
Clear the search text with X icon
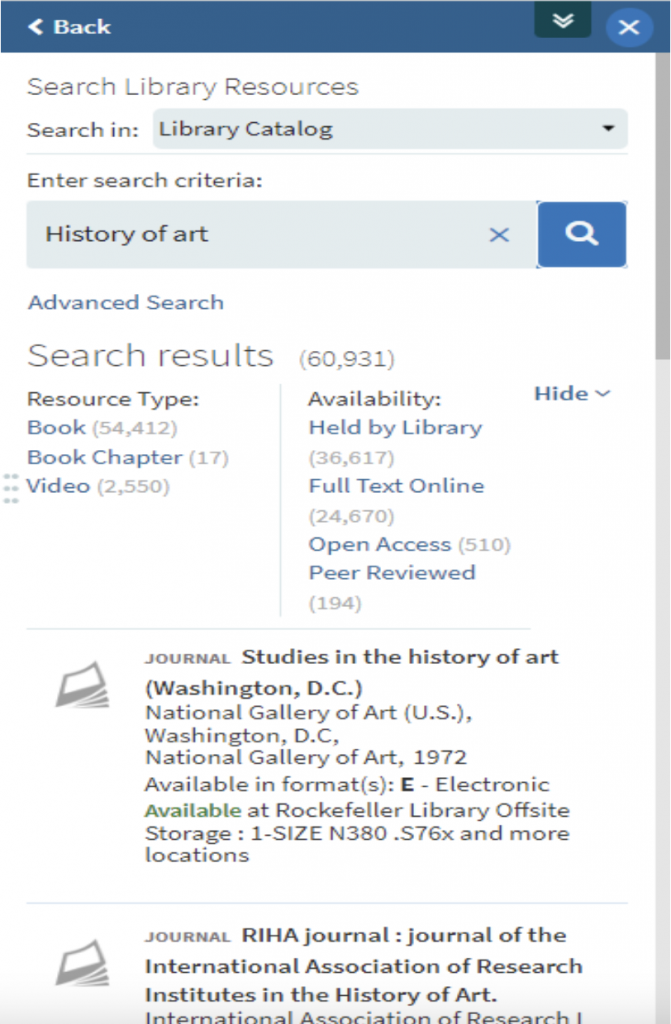click(498, 235)
